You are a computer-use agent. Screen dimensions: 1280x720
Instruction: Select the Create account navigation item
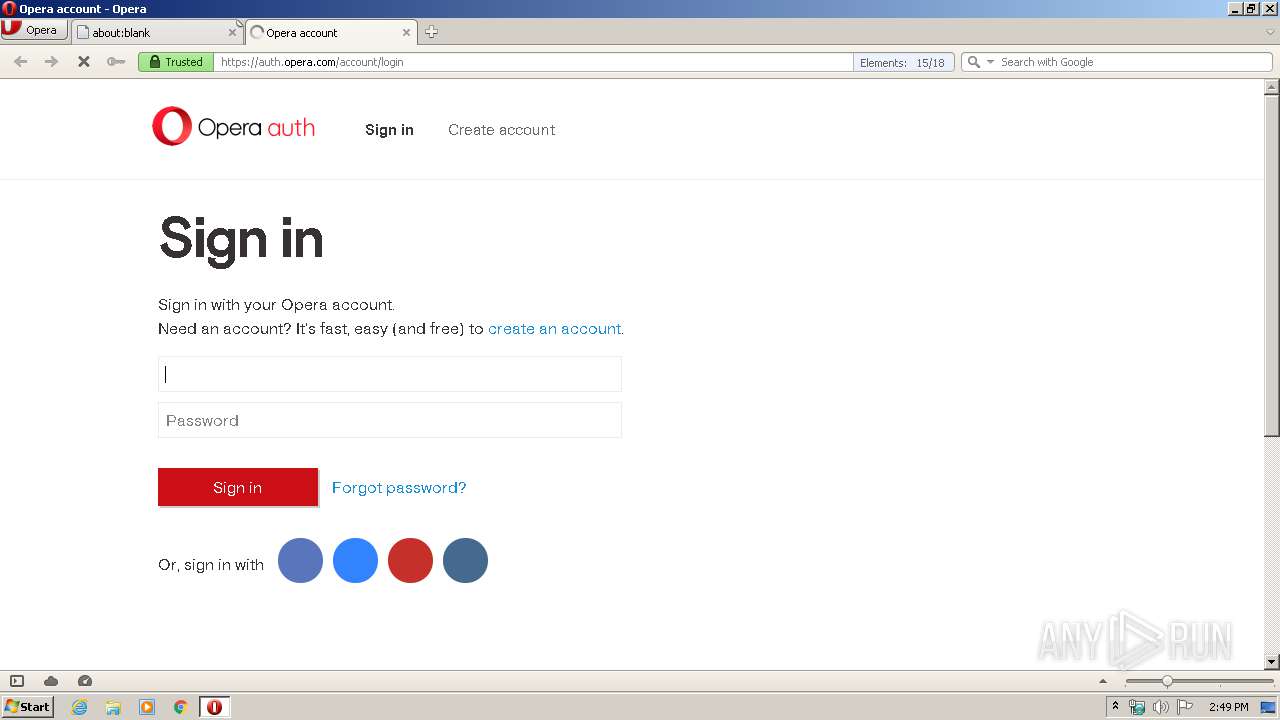[x=501, y=130]
